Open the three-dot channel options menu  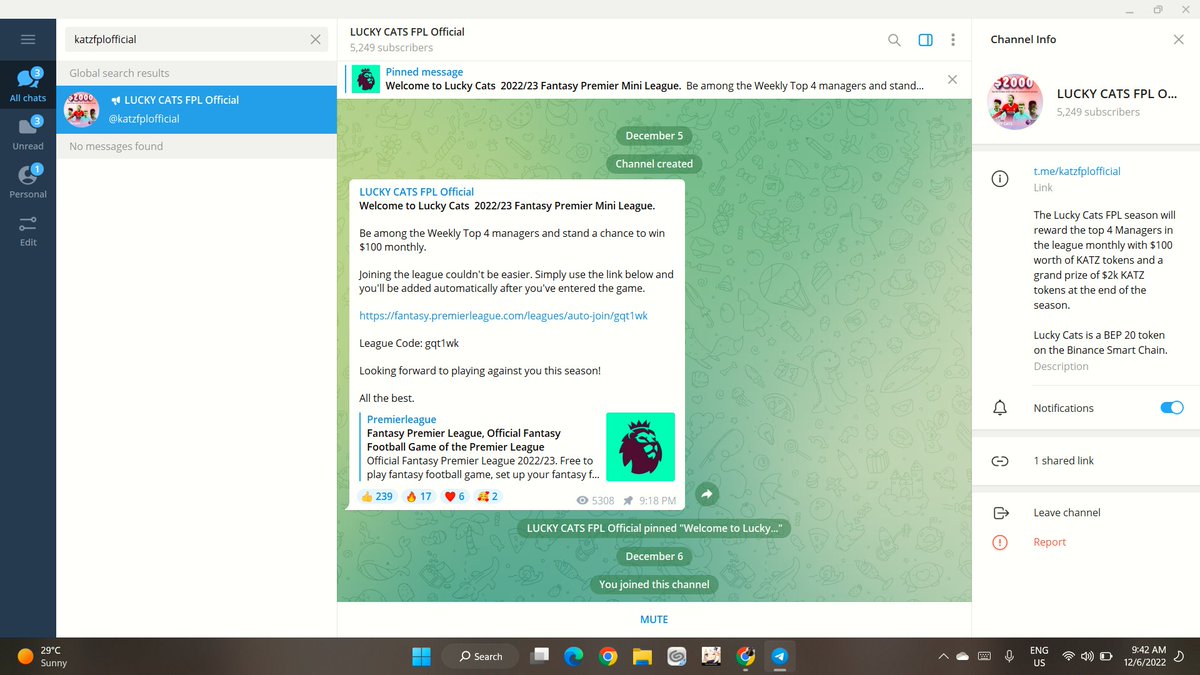pos(953,40)
